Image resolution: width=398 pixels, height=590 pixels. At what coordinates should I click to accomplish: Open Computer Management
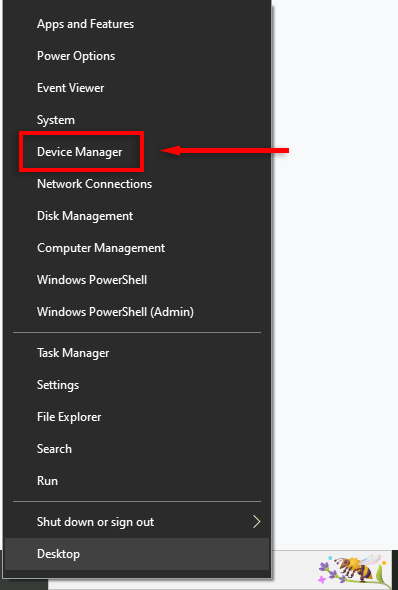coord(137,248)
